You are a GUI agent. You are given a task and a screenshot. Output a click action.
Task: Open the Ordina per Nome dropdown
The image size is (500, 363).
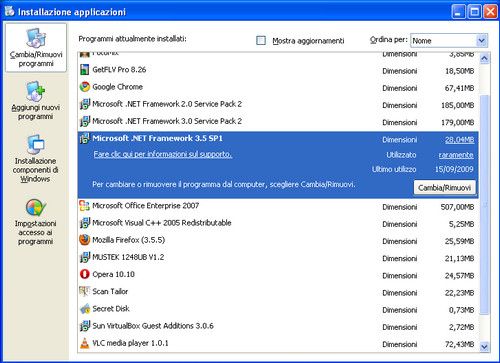(449, 41)
